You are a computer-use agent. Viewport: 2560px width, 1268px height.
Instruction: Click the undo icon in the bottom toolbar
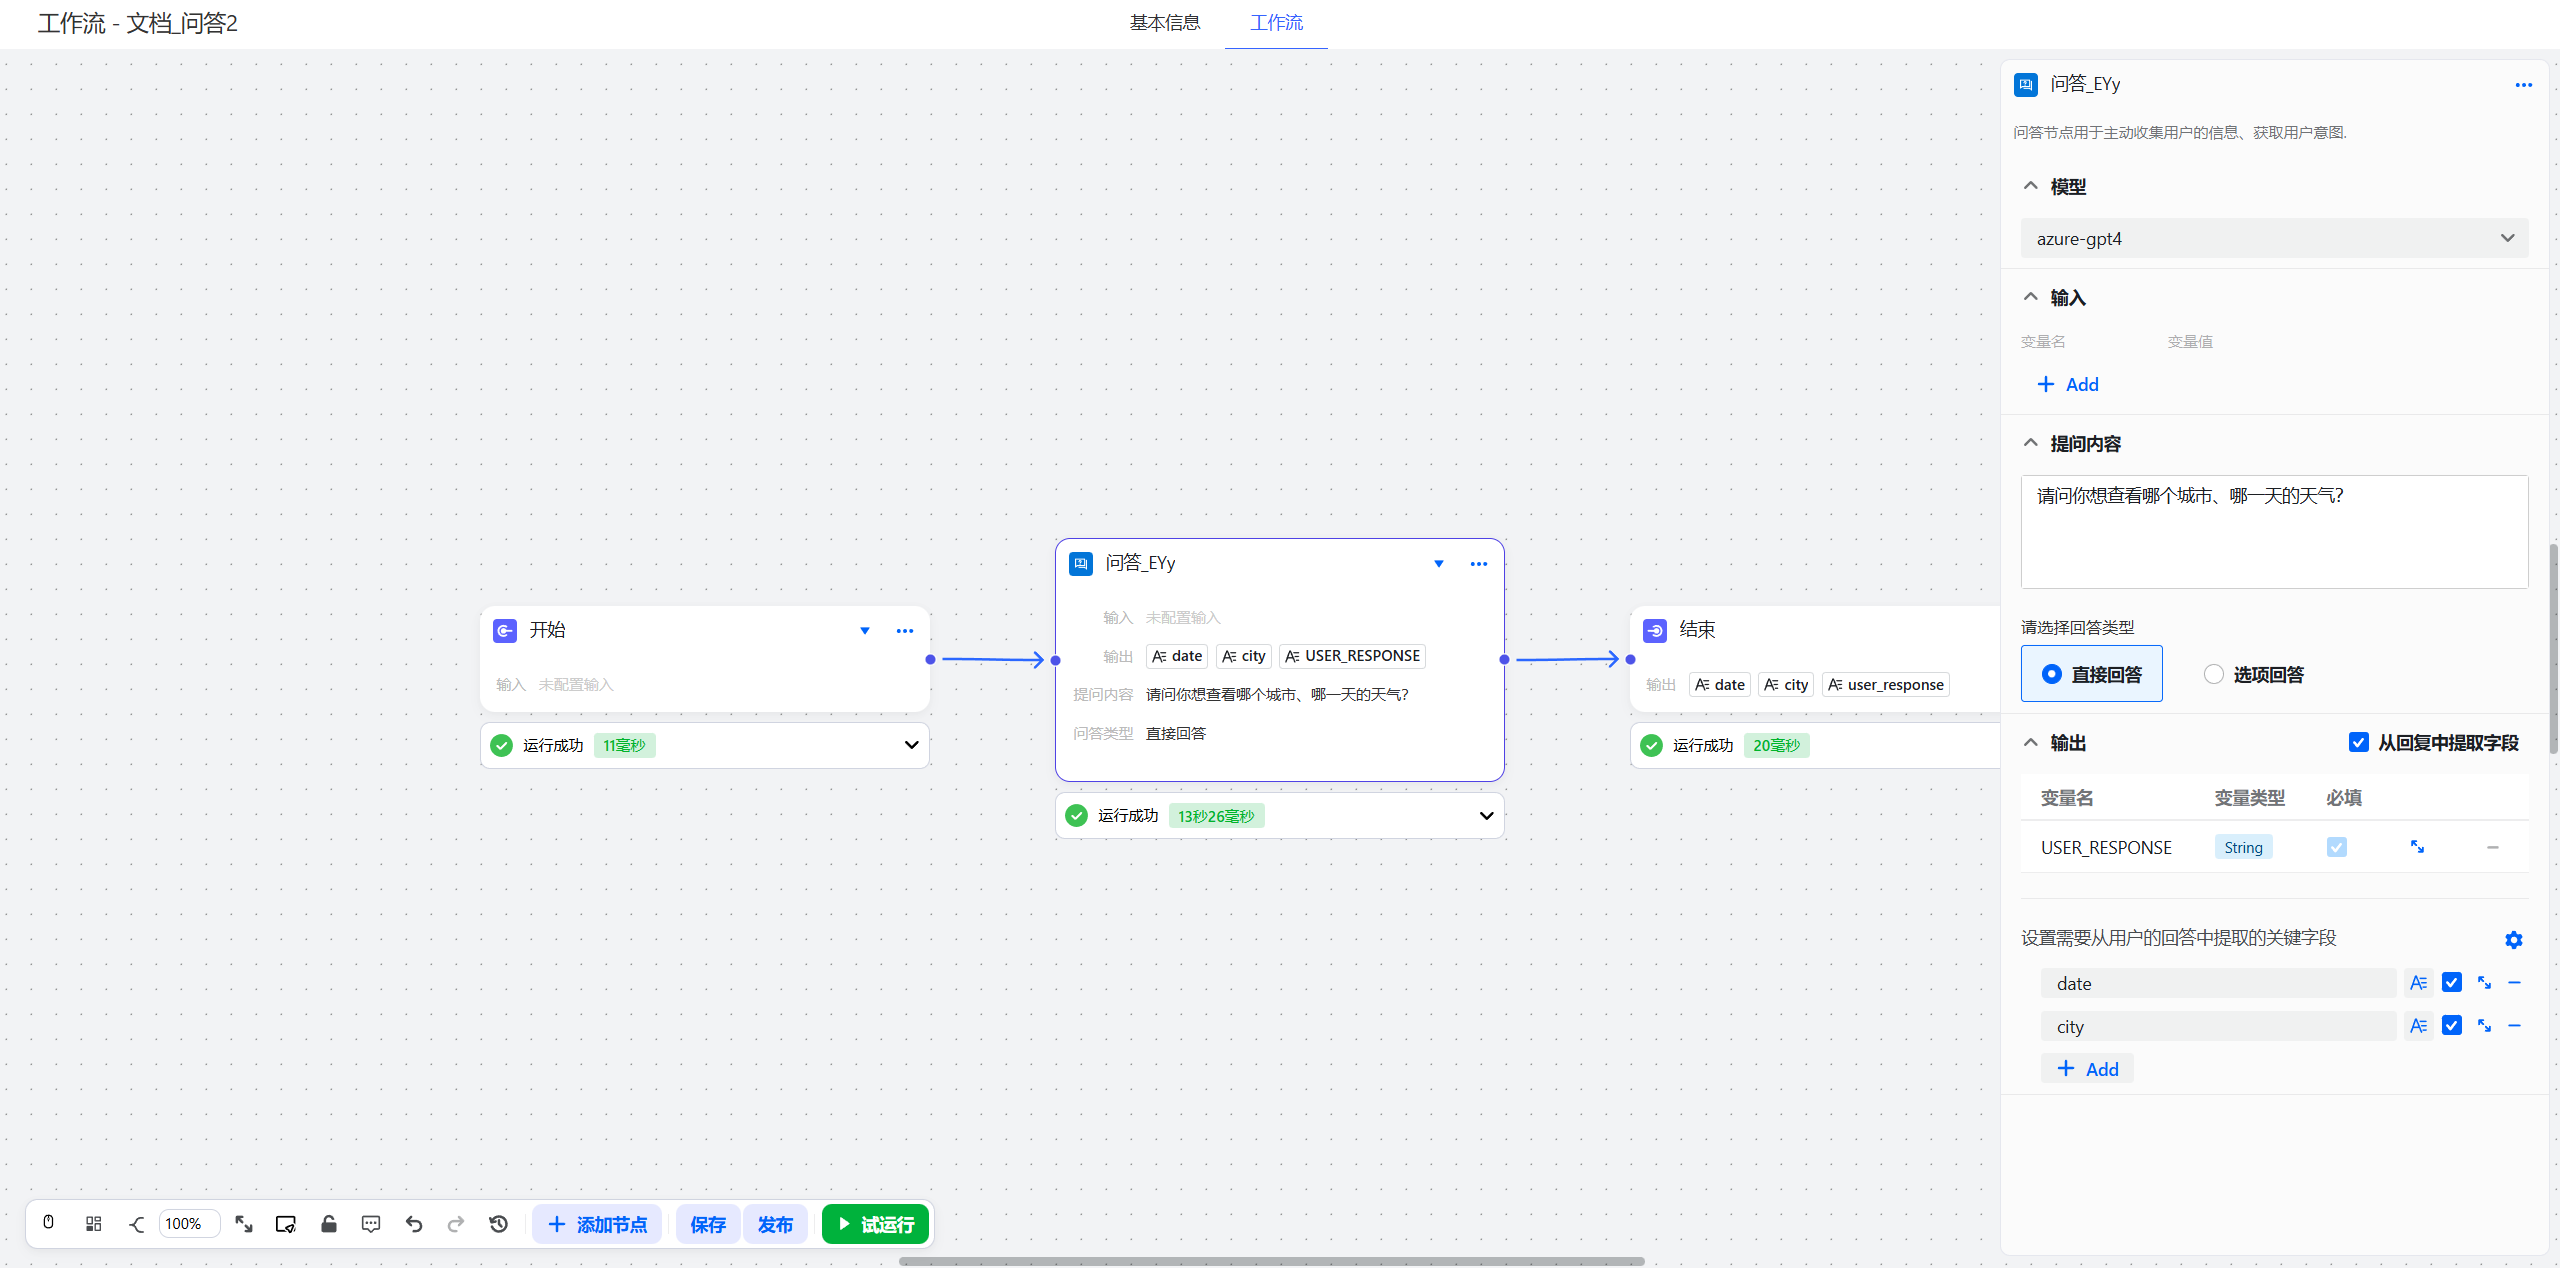pos(413,1223)
